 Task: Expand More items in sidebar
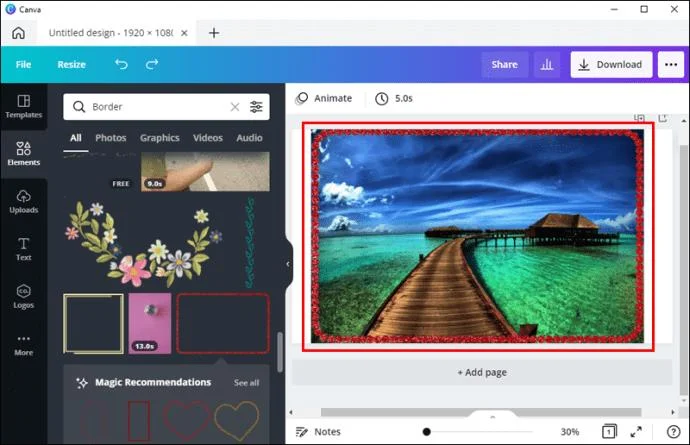(23, 344)
